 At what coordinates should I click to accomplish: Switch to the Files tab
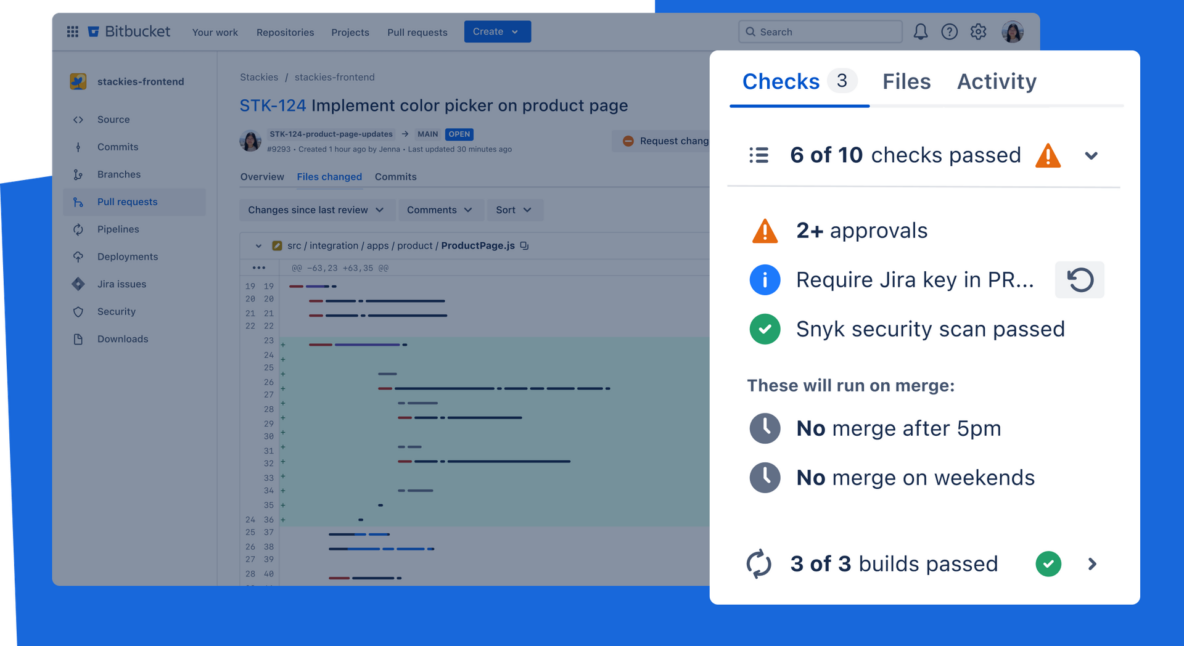coord(906,82)
